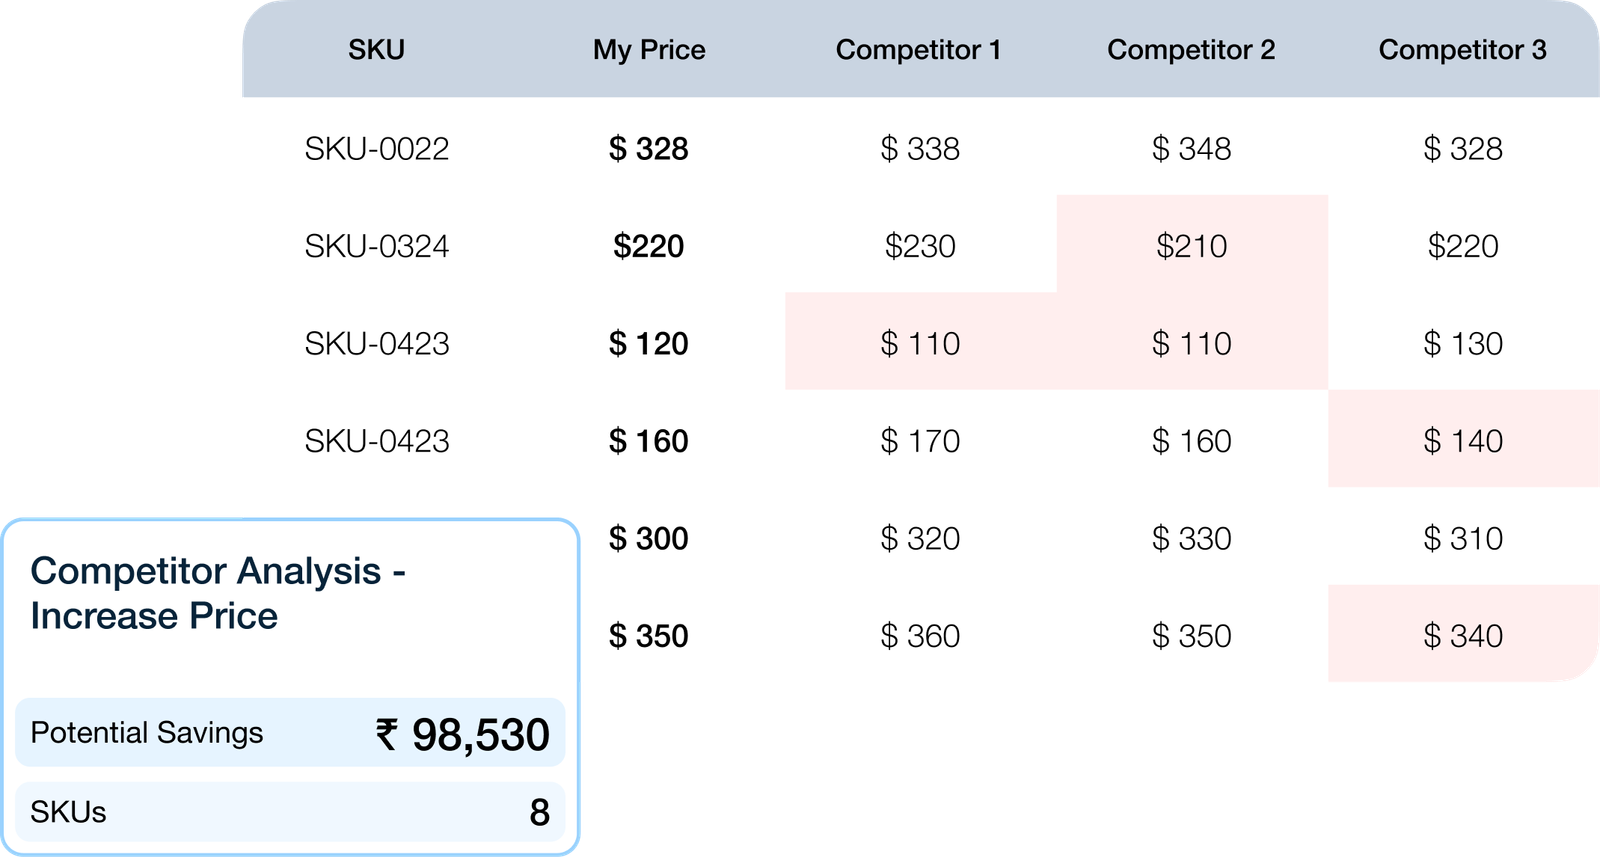Click the highlighted $210 Competitor 2 cell
The image size is (1600, 857).
[x=1192, y=245]
